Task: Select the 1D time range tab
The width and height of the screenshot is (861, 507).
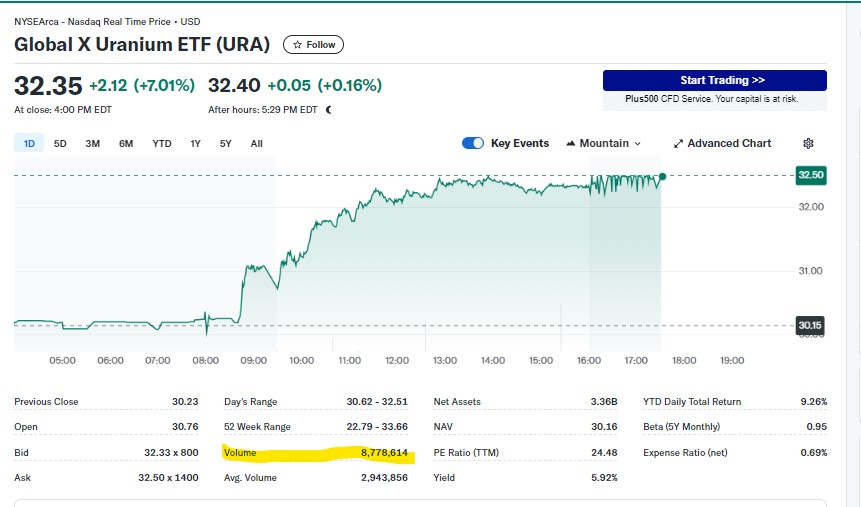Action: tap(29, 143)
